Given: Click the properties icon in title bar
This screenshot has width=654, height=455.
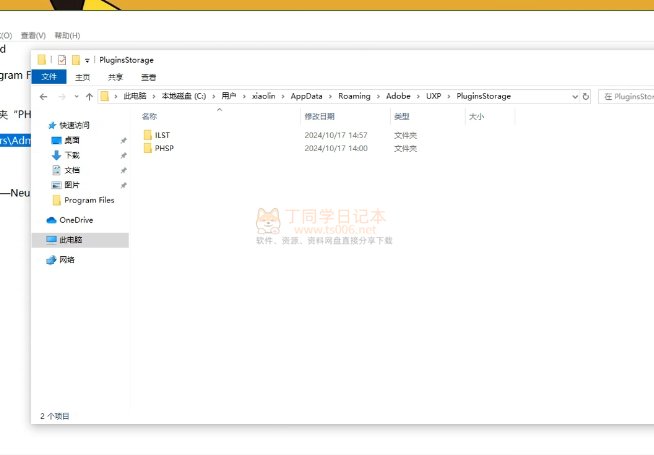Looking at the screenshot, I should pyautogui.click(x=62, y=60).
